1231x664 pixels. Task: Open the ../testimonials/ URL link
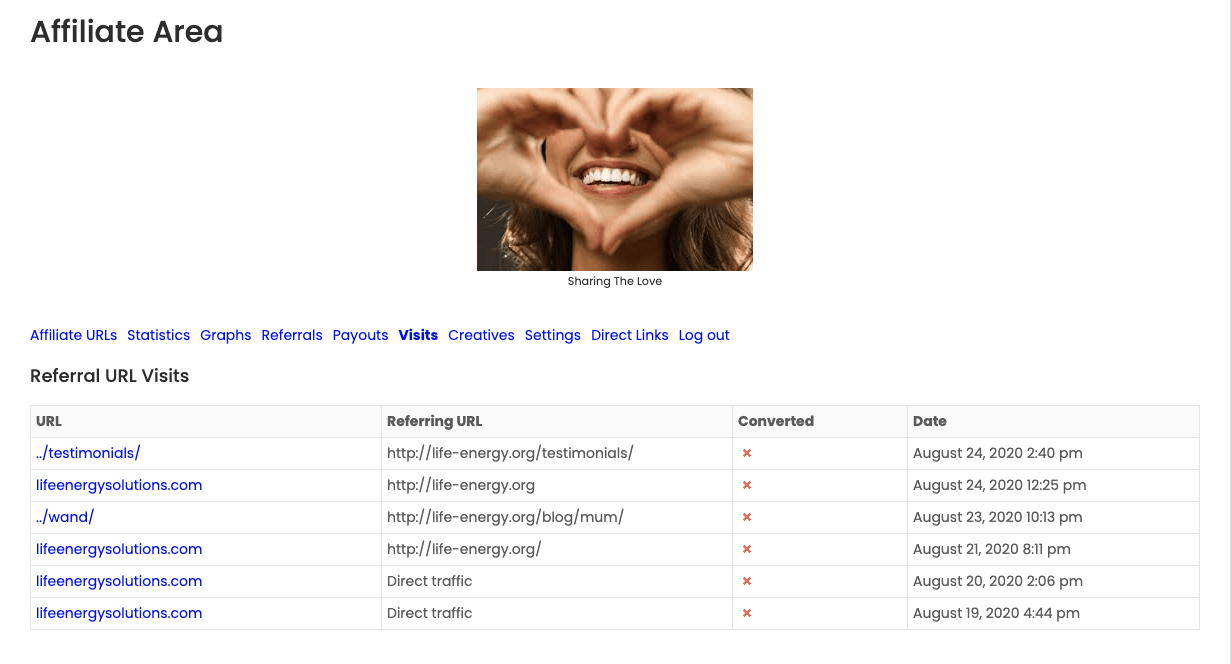point(88,453)
